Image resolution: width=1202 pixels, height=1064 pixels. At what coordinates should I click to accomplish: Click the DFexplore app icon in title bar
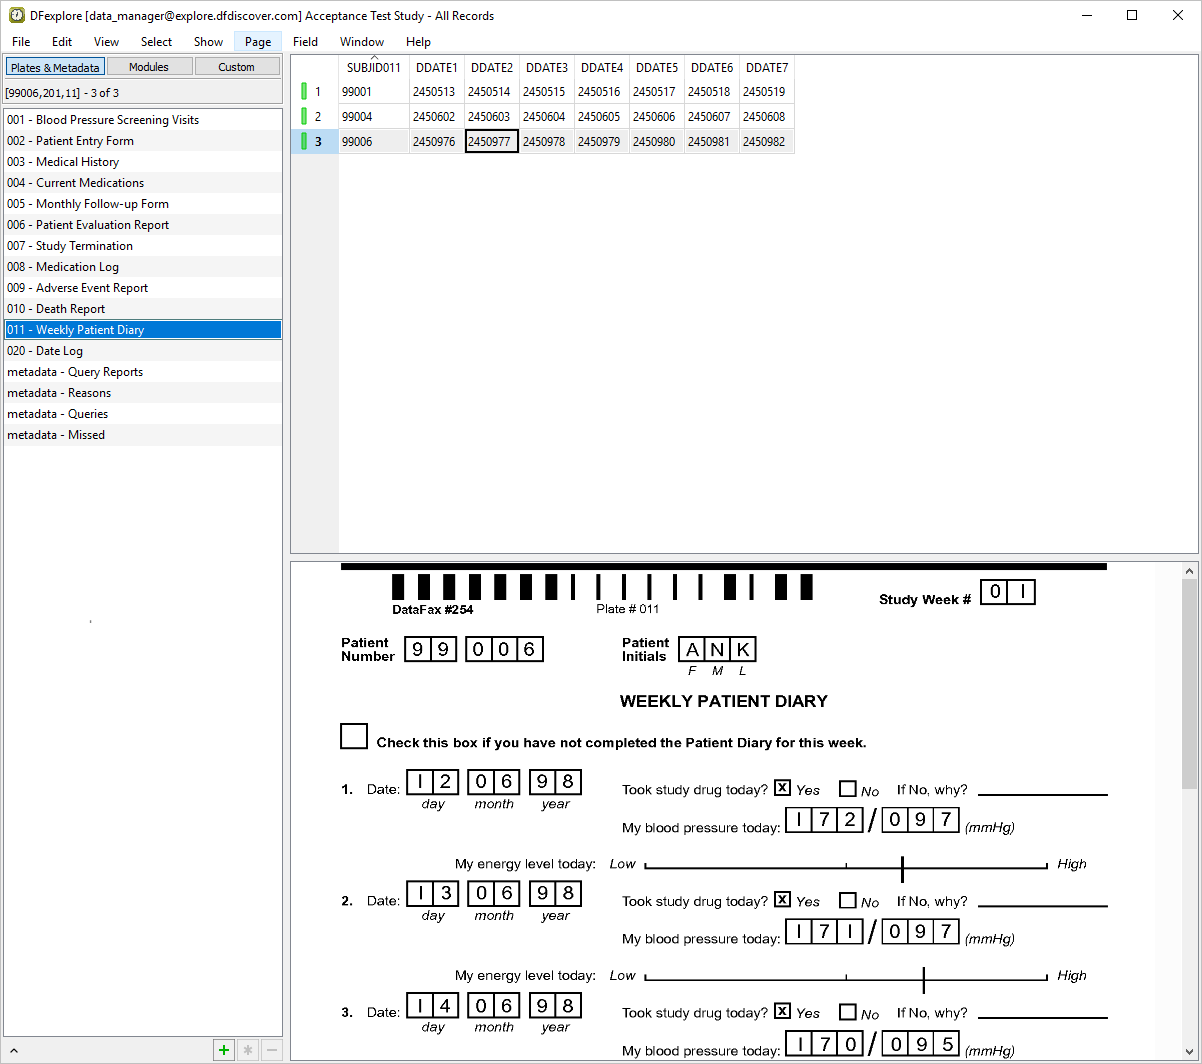(x=16, y=15)
